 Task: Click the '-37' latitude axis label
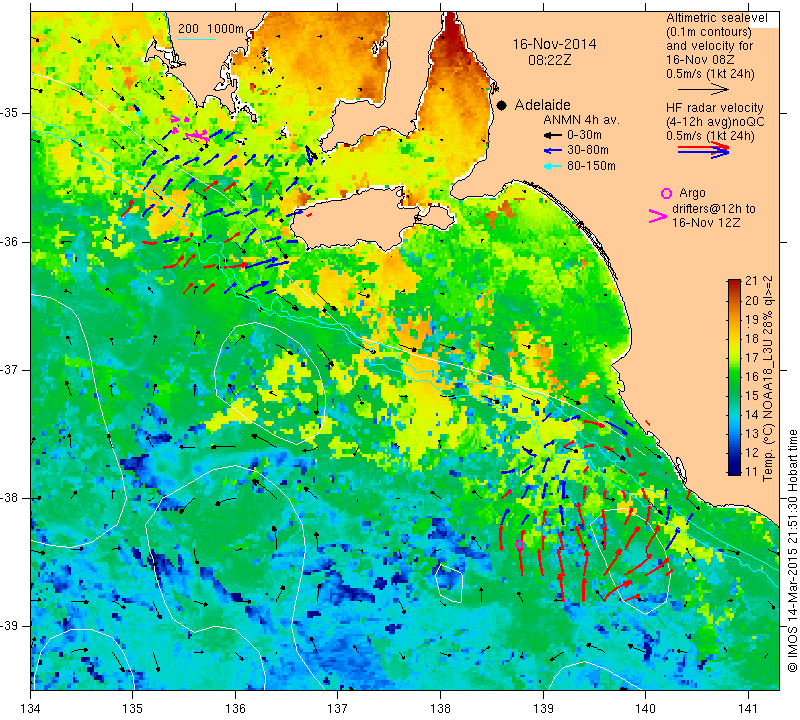(x=11, y=369)
